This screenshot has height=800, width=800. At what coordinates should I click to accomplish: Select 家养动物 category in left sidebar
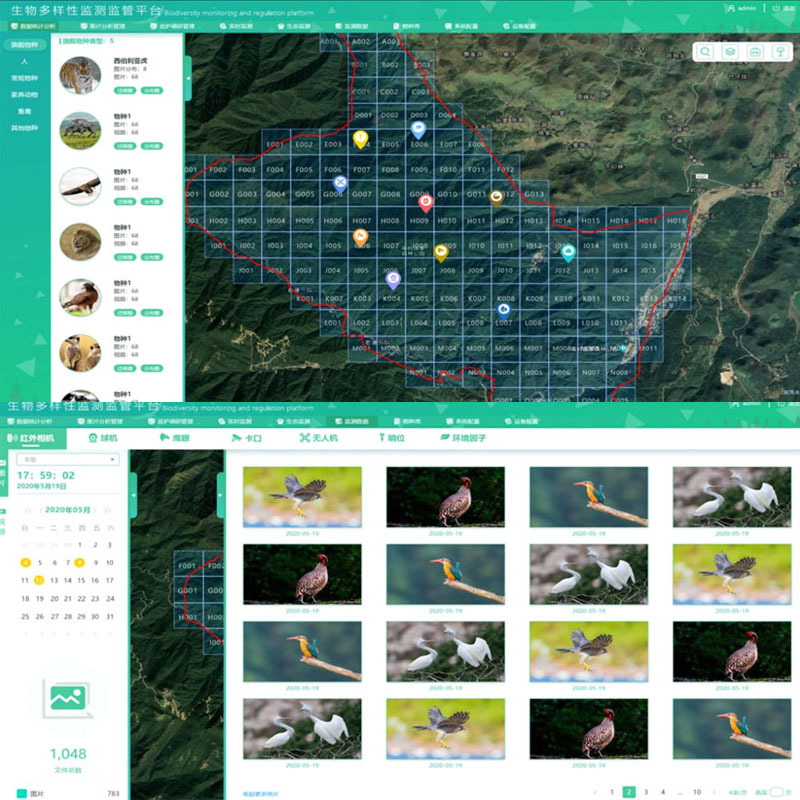tap(24, 94)
